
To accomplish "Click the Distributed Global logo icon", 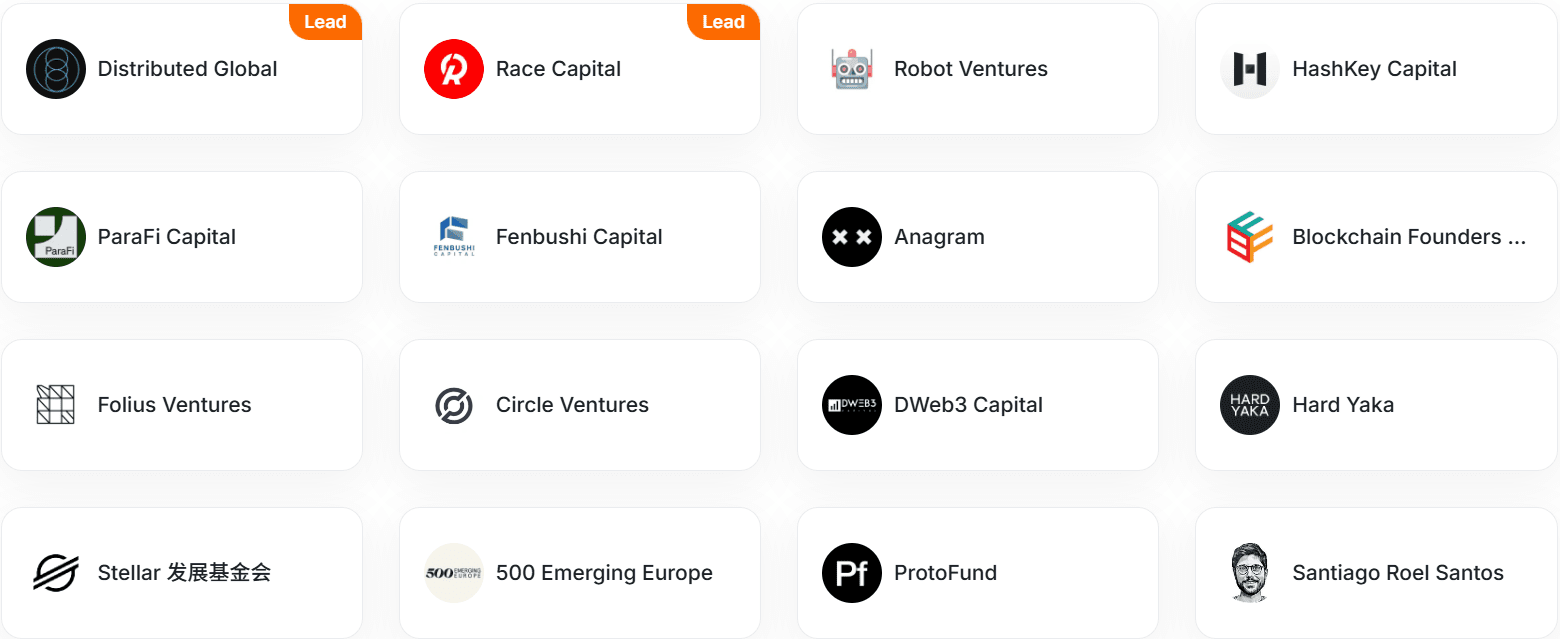I will click(56, 69).
